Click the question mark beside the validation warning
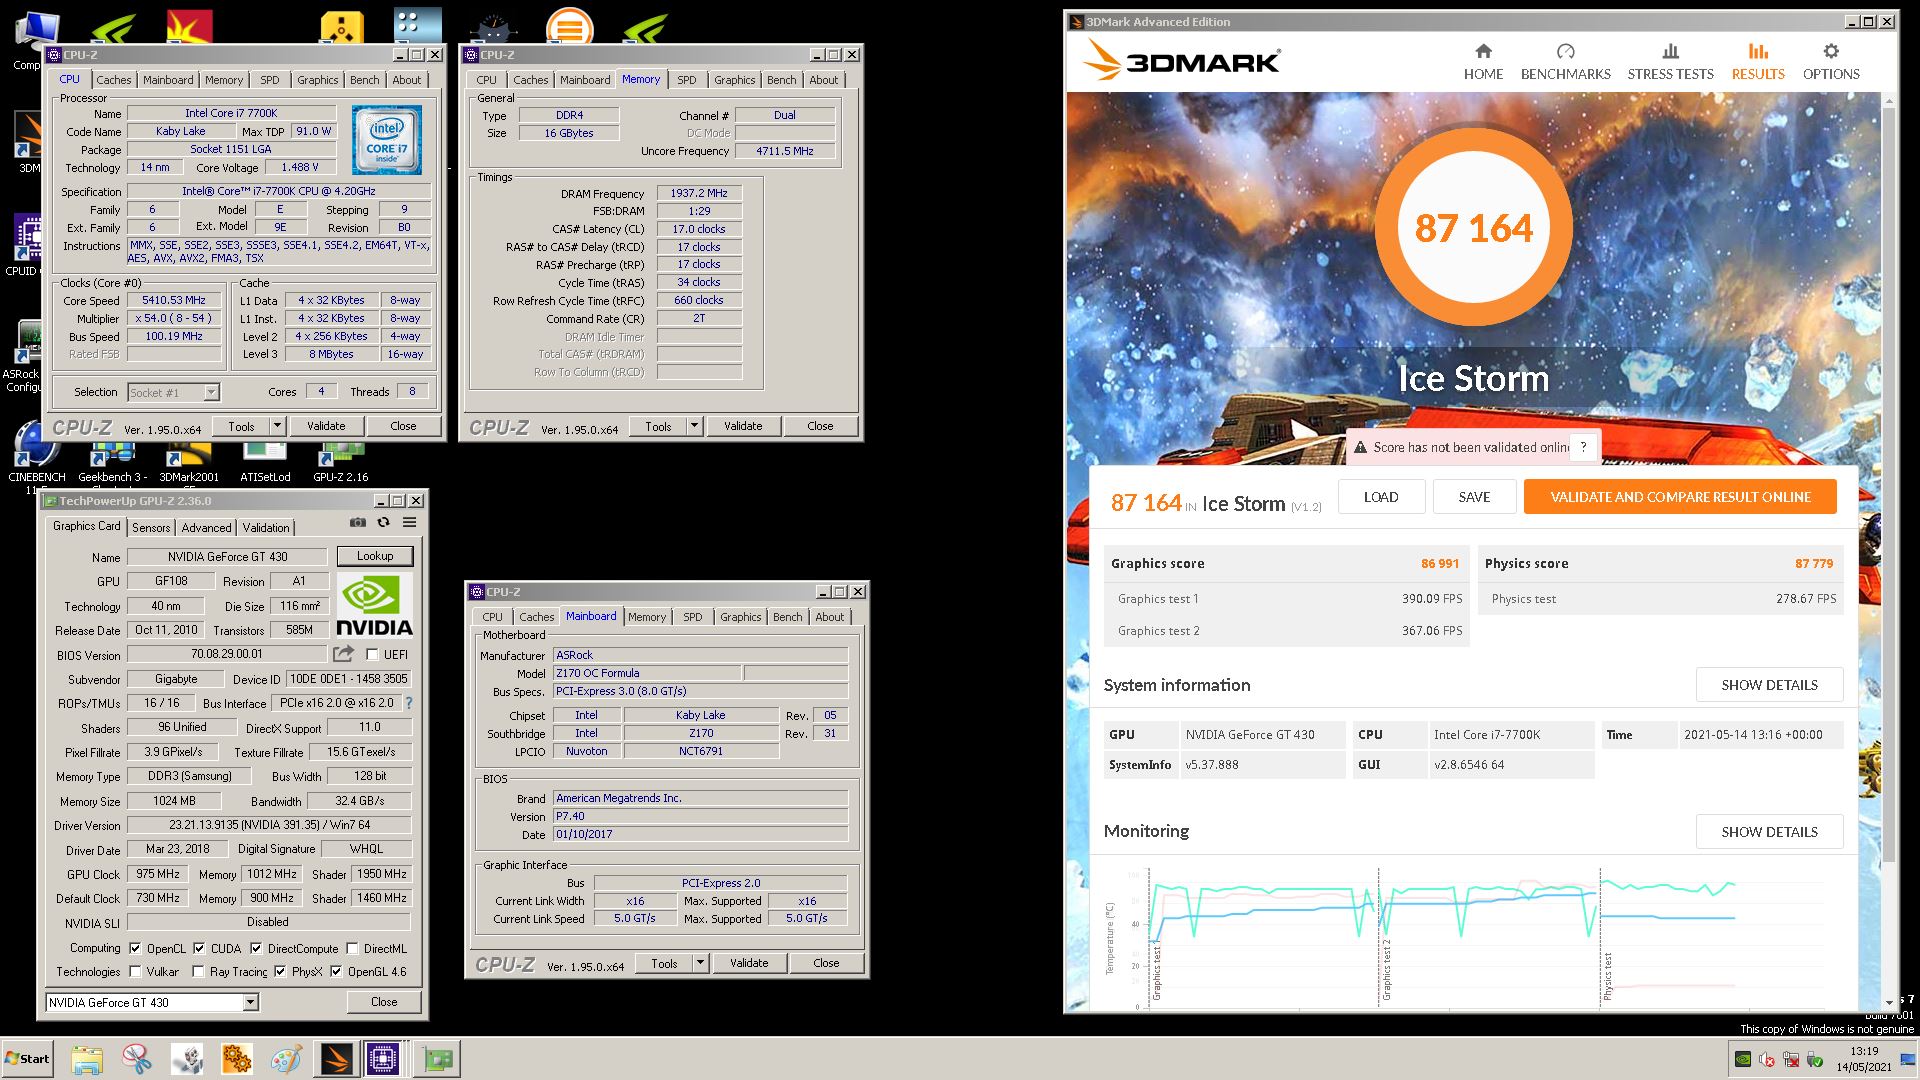1920x1080 pixels. point(1583,447)
